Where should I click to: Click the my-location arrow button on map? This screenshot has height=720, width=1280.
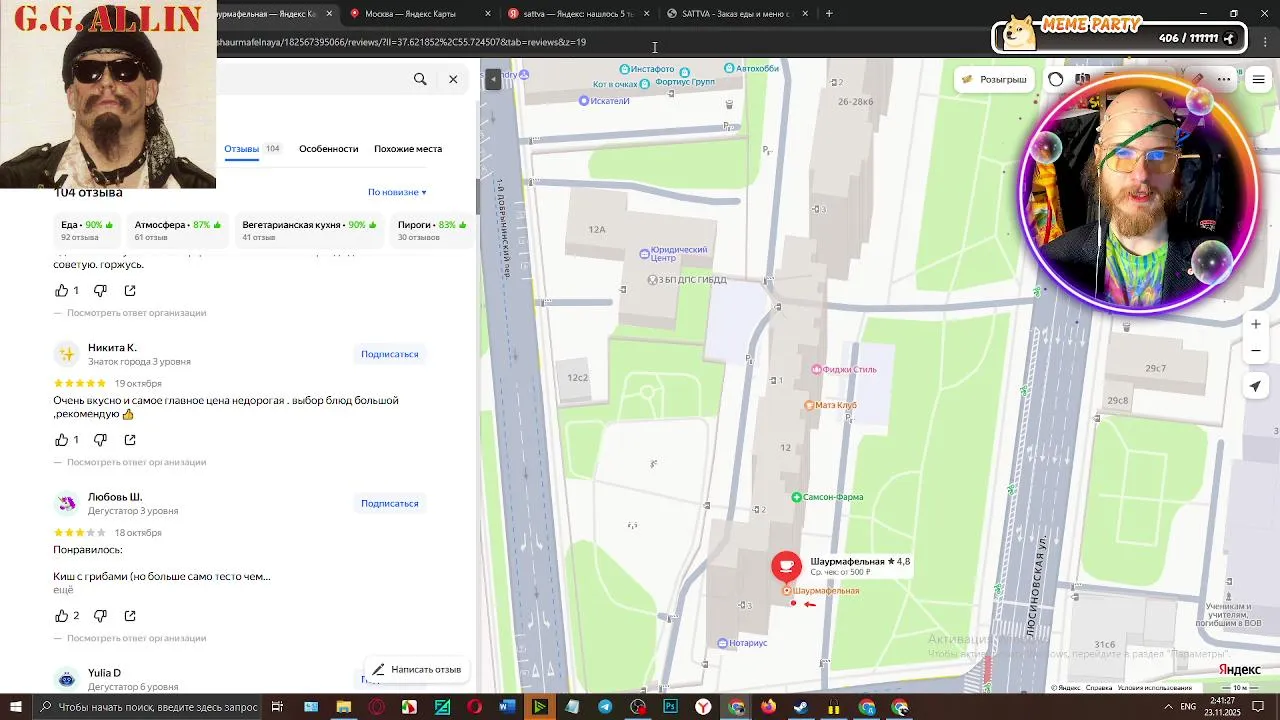[1256, 386]
